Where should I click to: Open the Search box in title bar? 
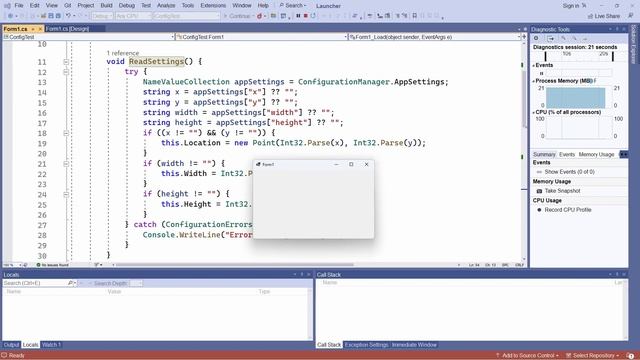(293, 6)
